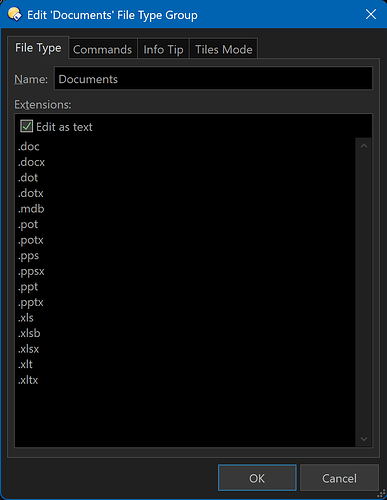
Task: Uncheck the Edit as text checkbox
Action: pos(26,127)
